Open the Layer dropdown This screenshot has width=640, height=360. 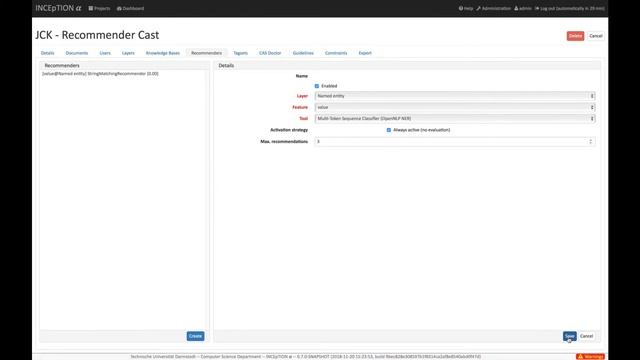455,96
